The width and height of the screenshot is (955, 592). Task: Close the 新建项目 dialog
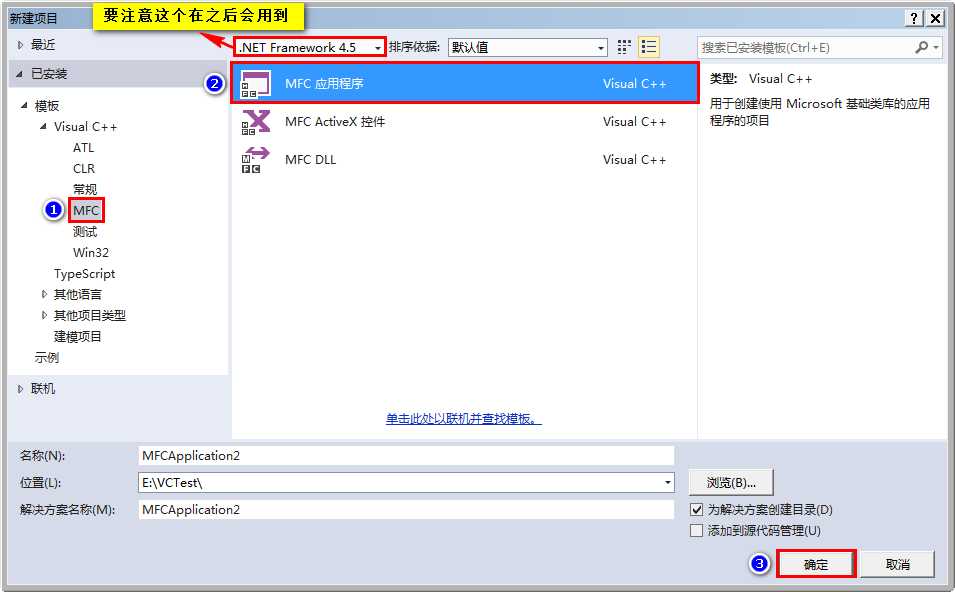tap(936, 18)
